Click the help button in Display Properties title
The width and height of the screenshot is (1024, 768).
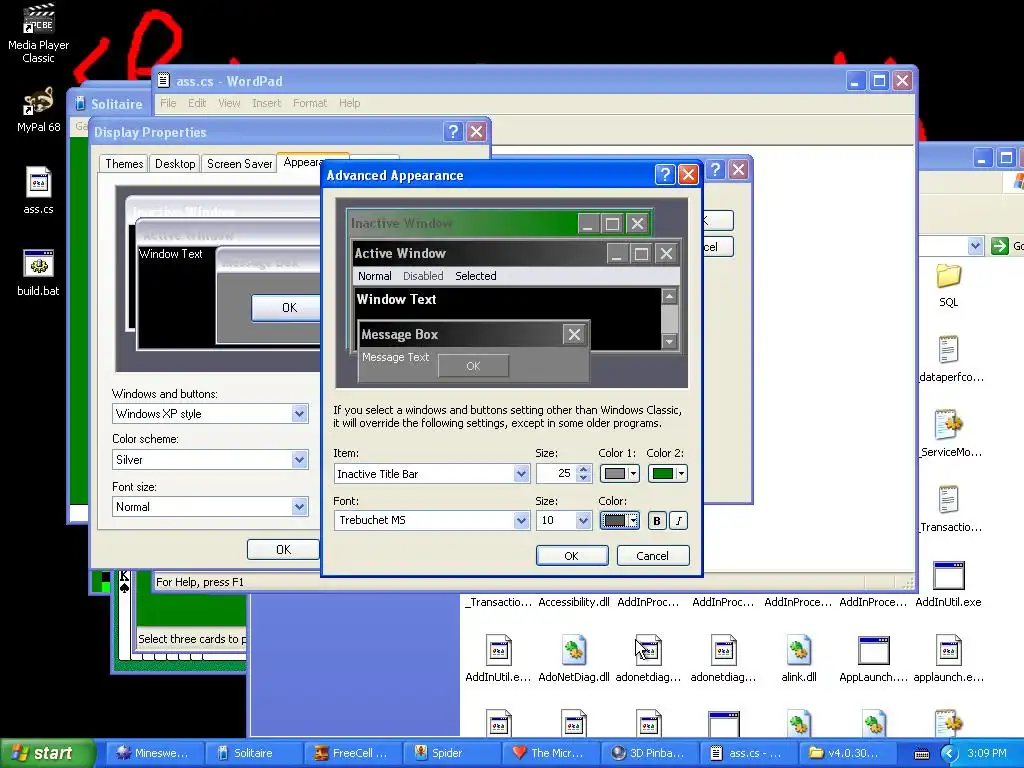(x=453, y=131)
